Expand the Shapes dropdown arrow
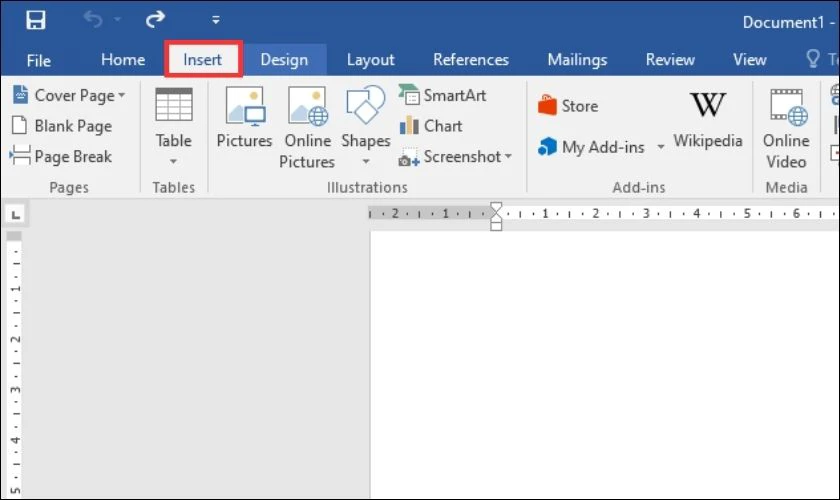 tap(366, 161)
